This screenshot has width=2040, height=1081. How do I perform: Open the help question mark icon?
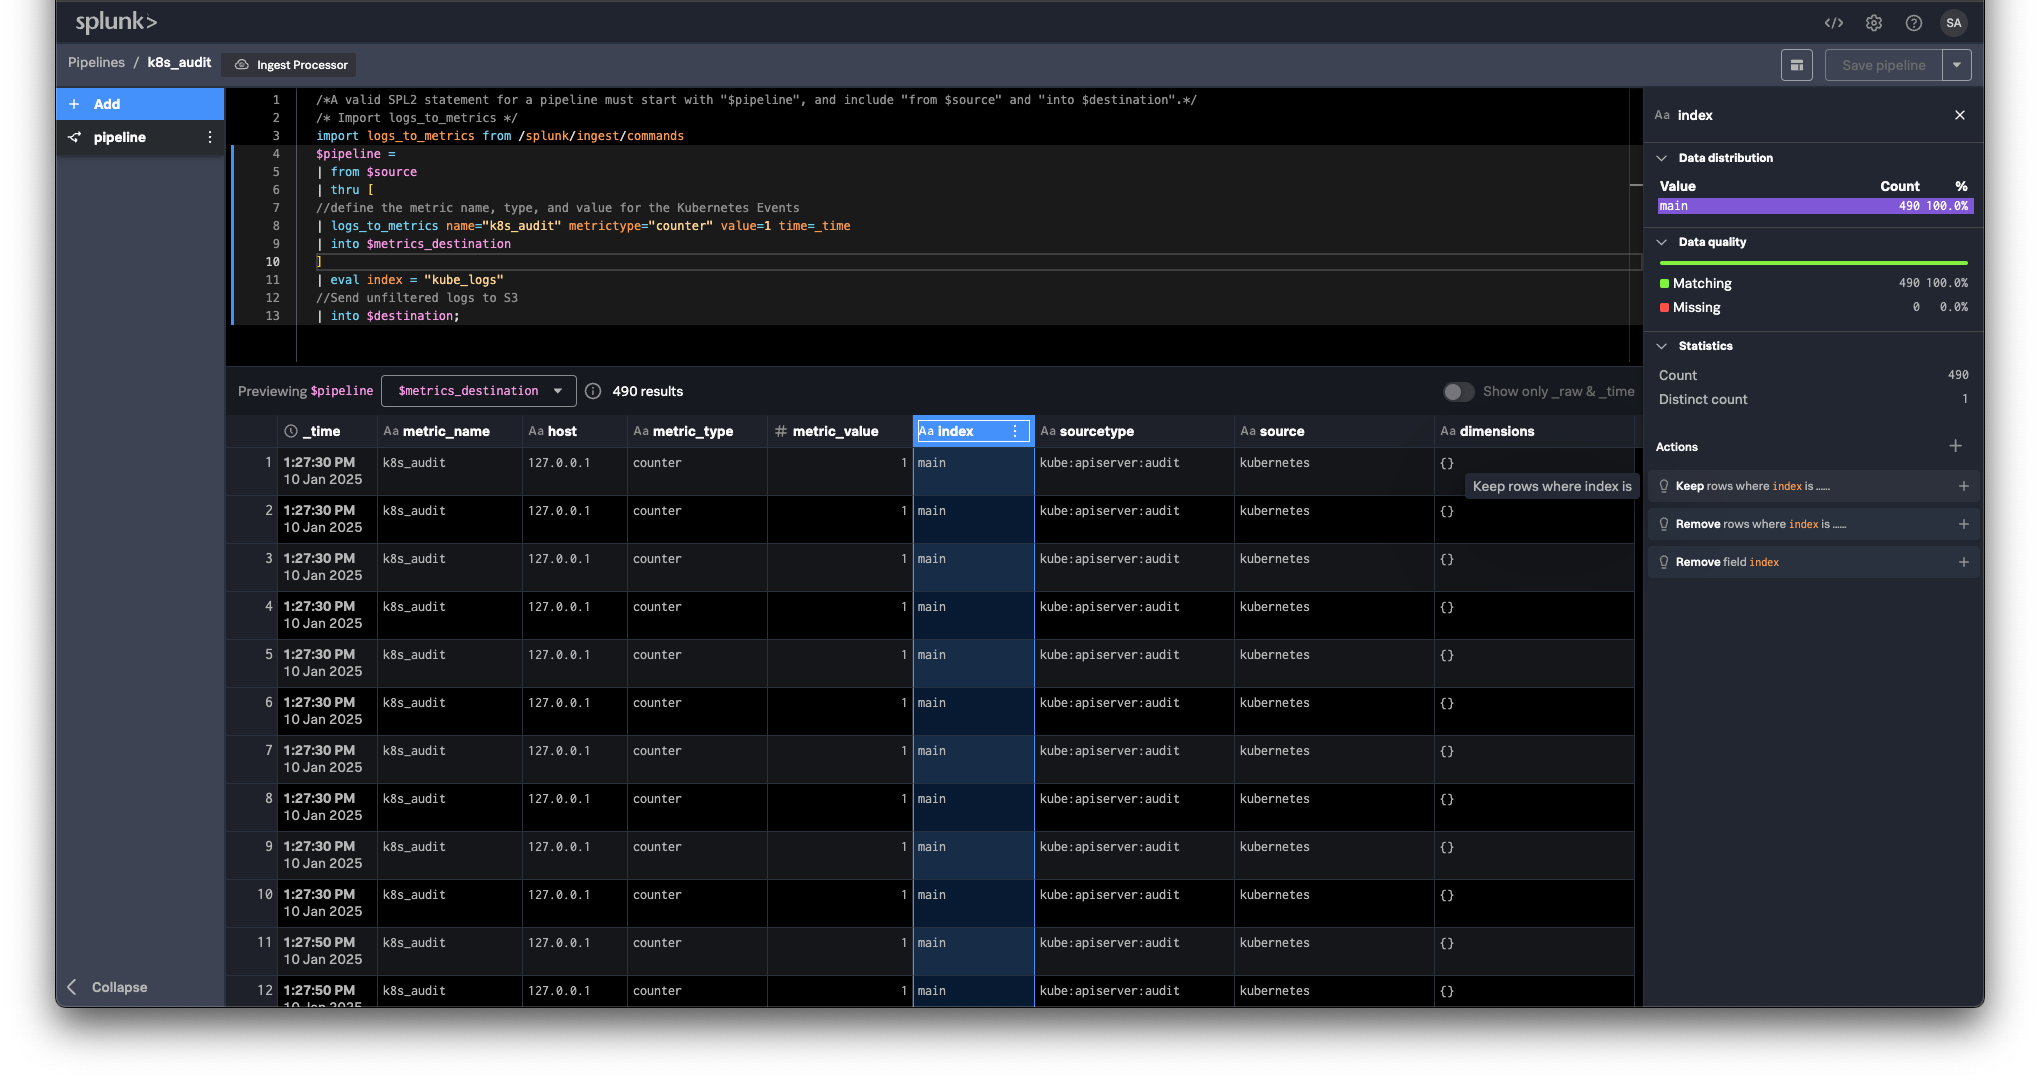point(1914,22)
